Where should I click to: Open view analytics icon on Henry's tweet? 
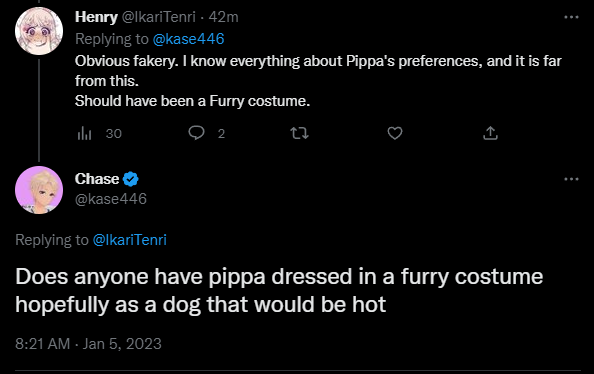tap(84, 133)
